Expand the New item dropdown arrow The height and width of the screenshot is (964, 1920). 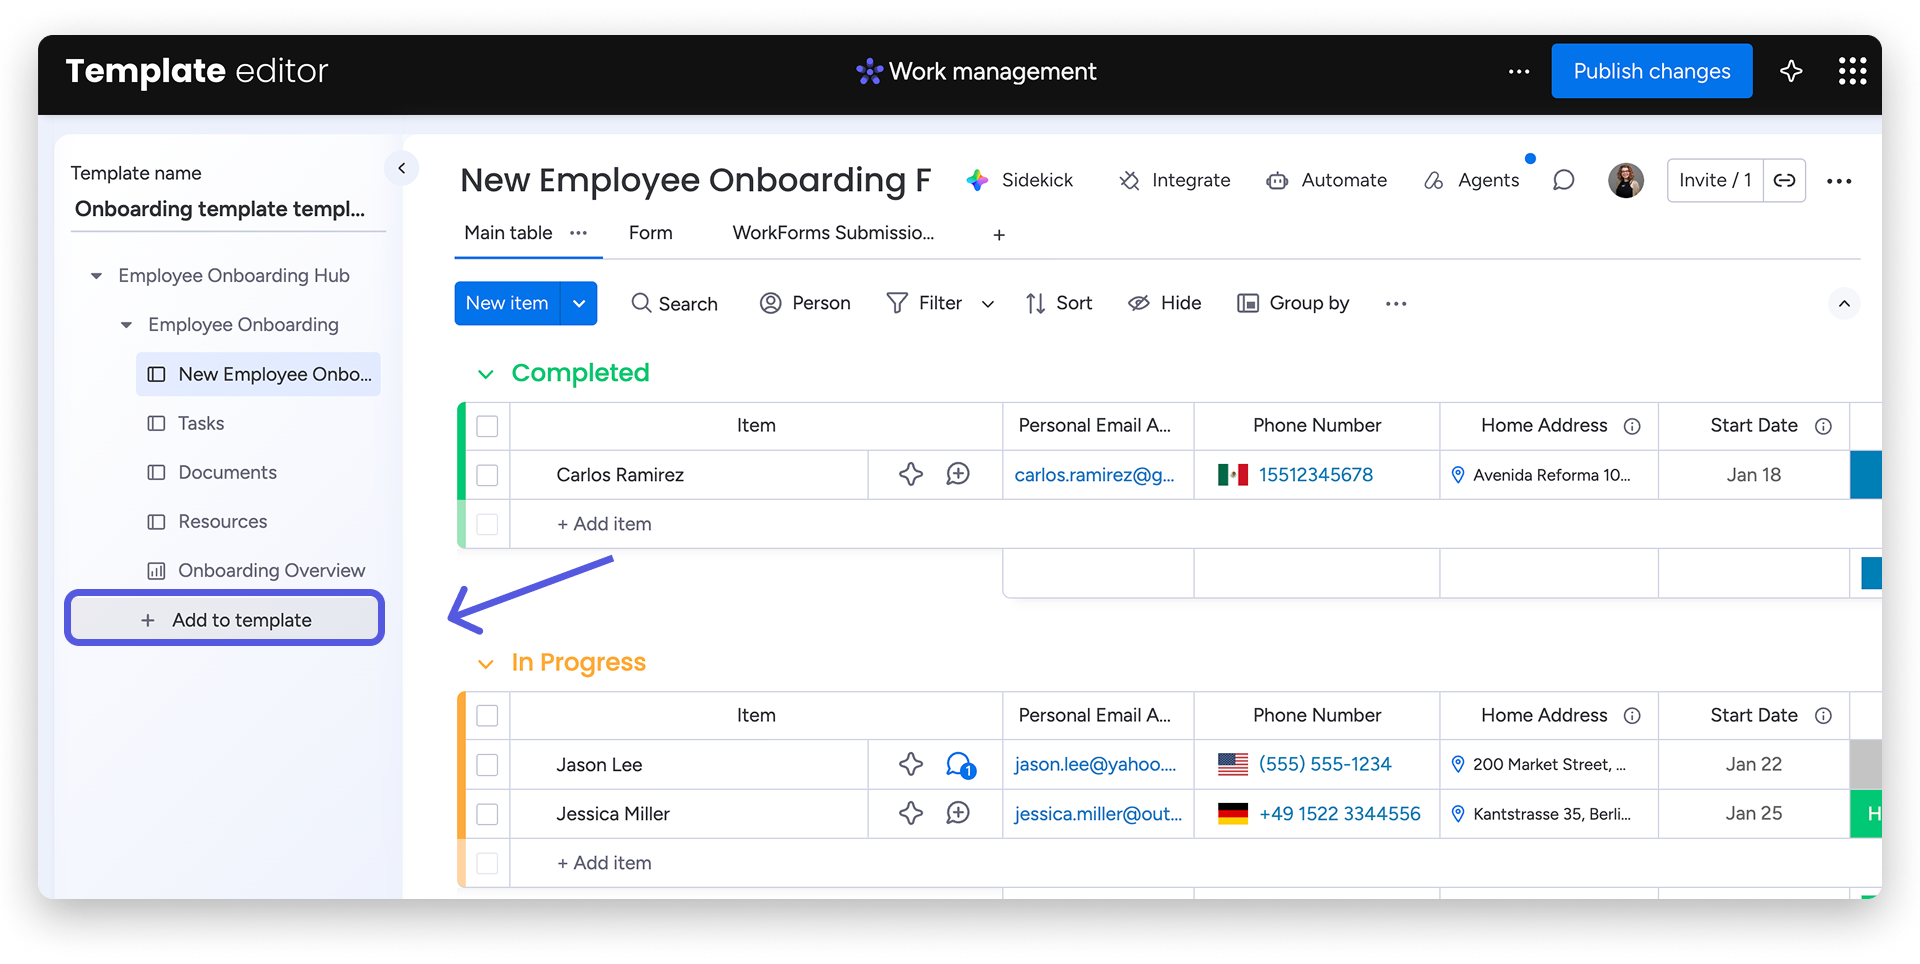pos(579,303)
